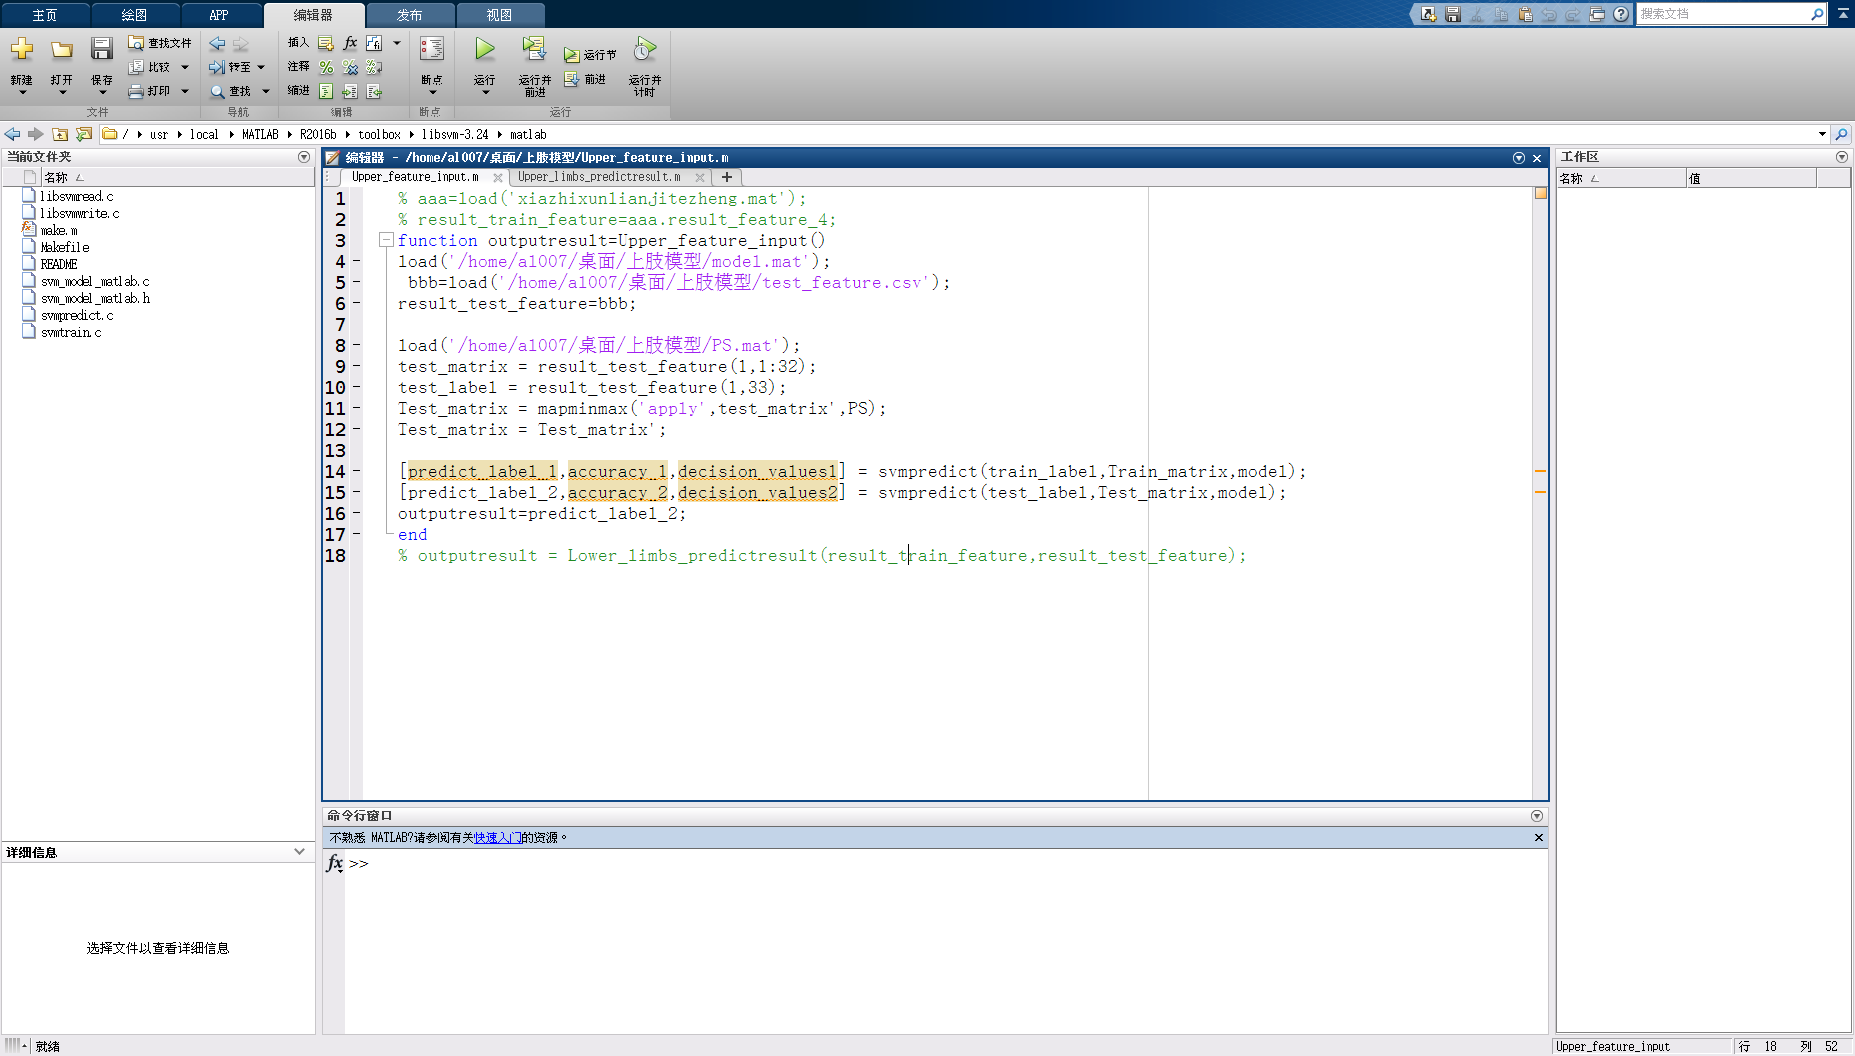Image resolution: width=1855 pixels, height=1056 pixels.
Task: Click the 运行并前进 (Run and Advance) icon
Action: pyautogui.click(x=534, y=49)
